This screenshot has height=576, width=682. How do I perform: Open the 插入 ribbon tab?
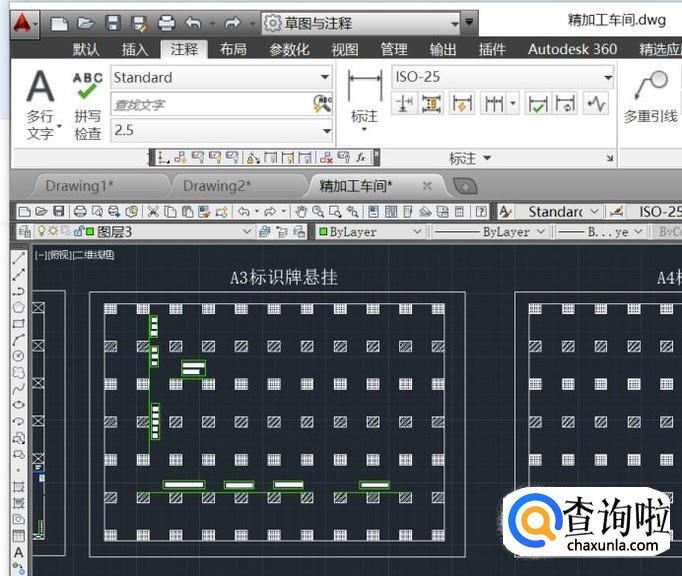pyautogui.click(x=134, y=49)
